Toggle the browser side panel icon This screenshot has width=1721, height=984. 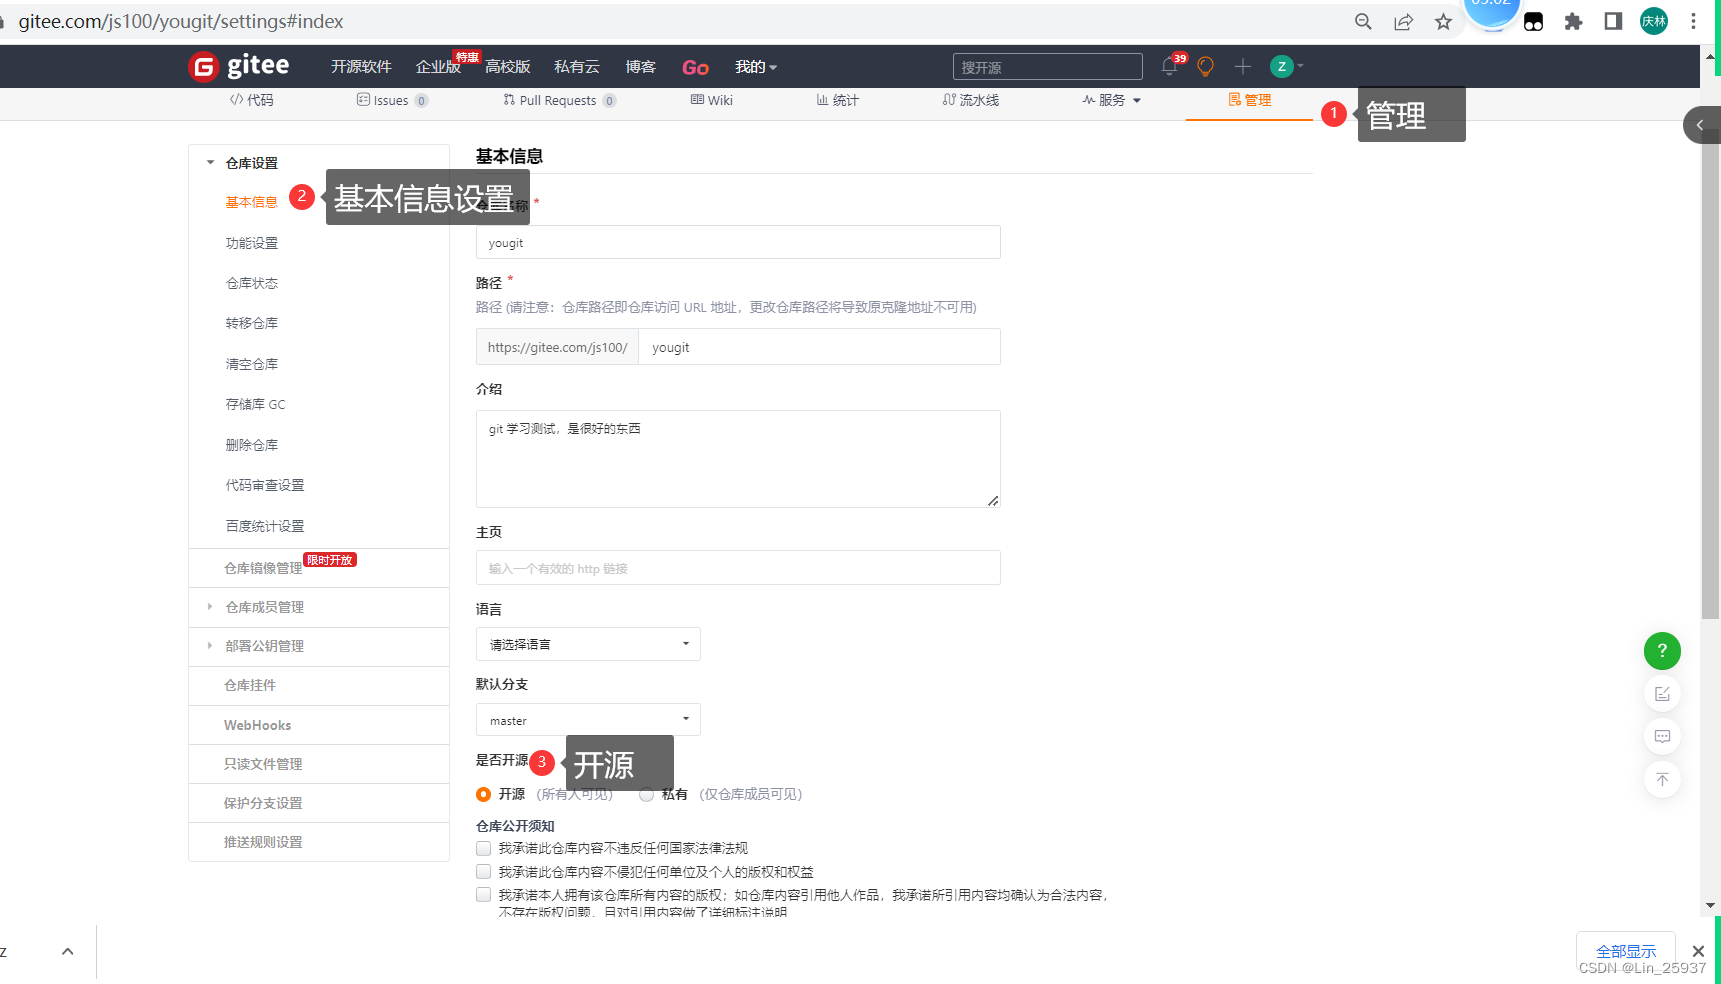click(1613, 22)
